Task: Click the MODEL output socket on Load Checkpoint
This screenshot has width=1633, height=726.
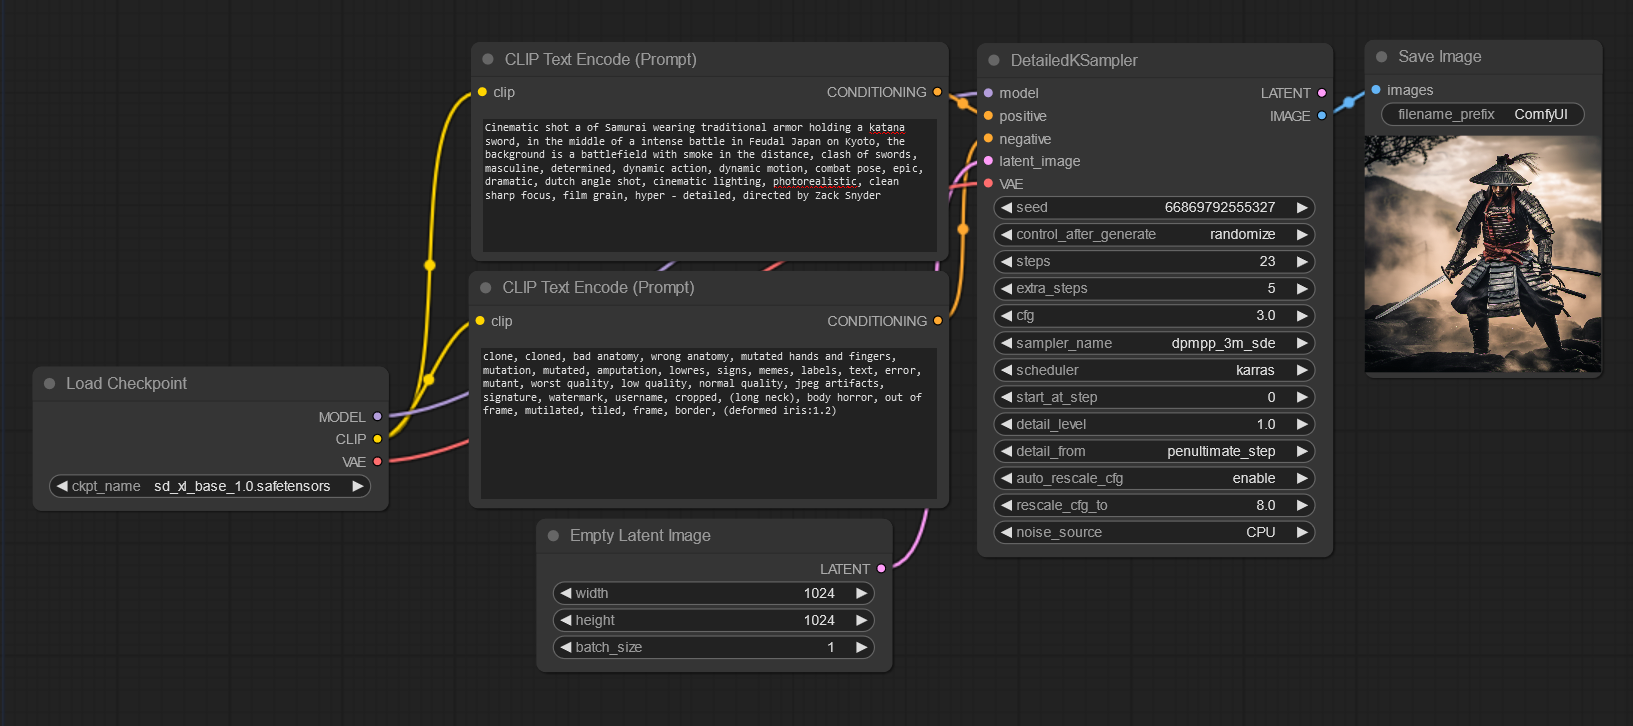Action: click(377, 417)
